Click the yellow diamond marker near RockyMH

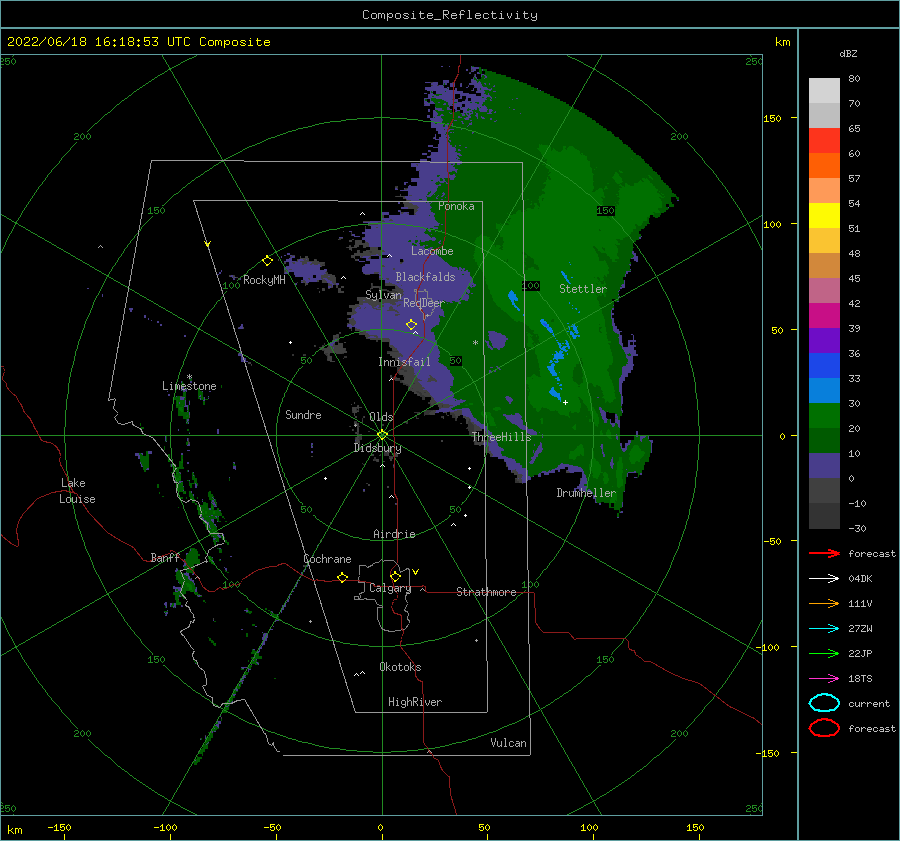pos(267,261)
